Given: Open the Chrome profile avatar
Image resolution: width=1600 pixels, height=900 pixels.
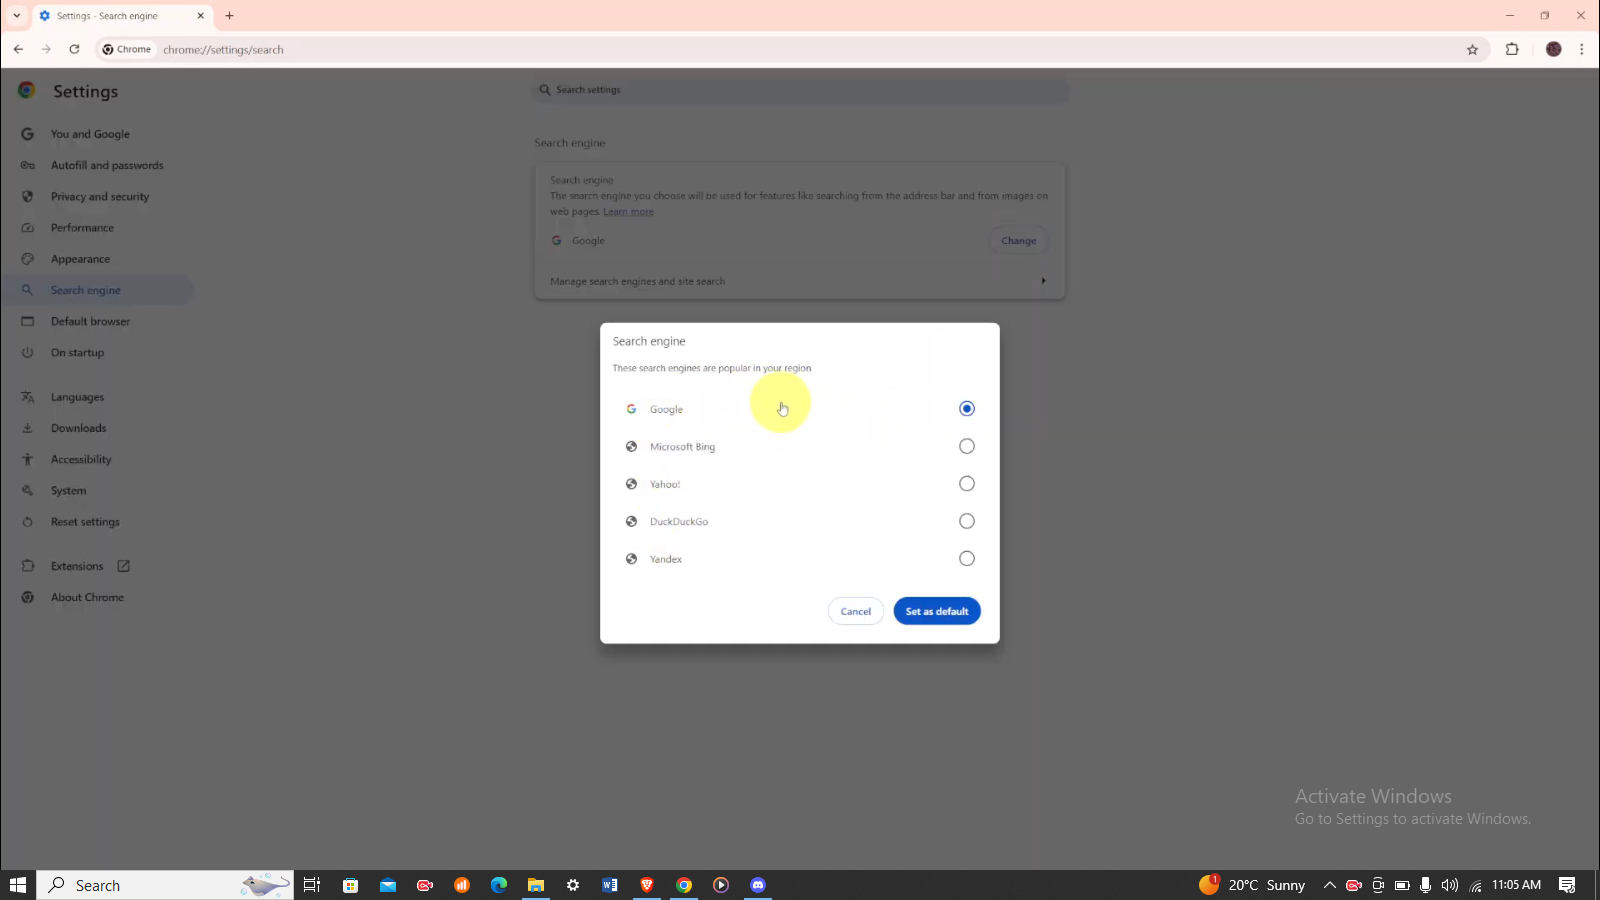Looking at the screenshot, I should tap(1553, 49).
